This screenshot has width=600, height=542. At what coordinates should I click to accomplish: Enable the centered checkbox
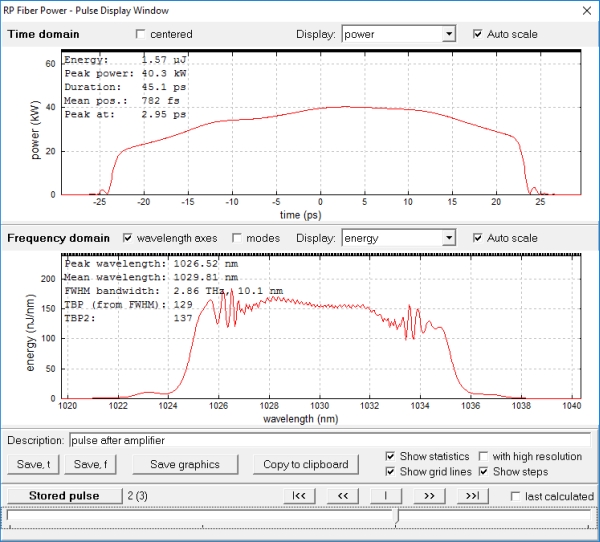tap(141, 34)
